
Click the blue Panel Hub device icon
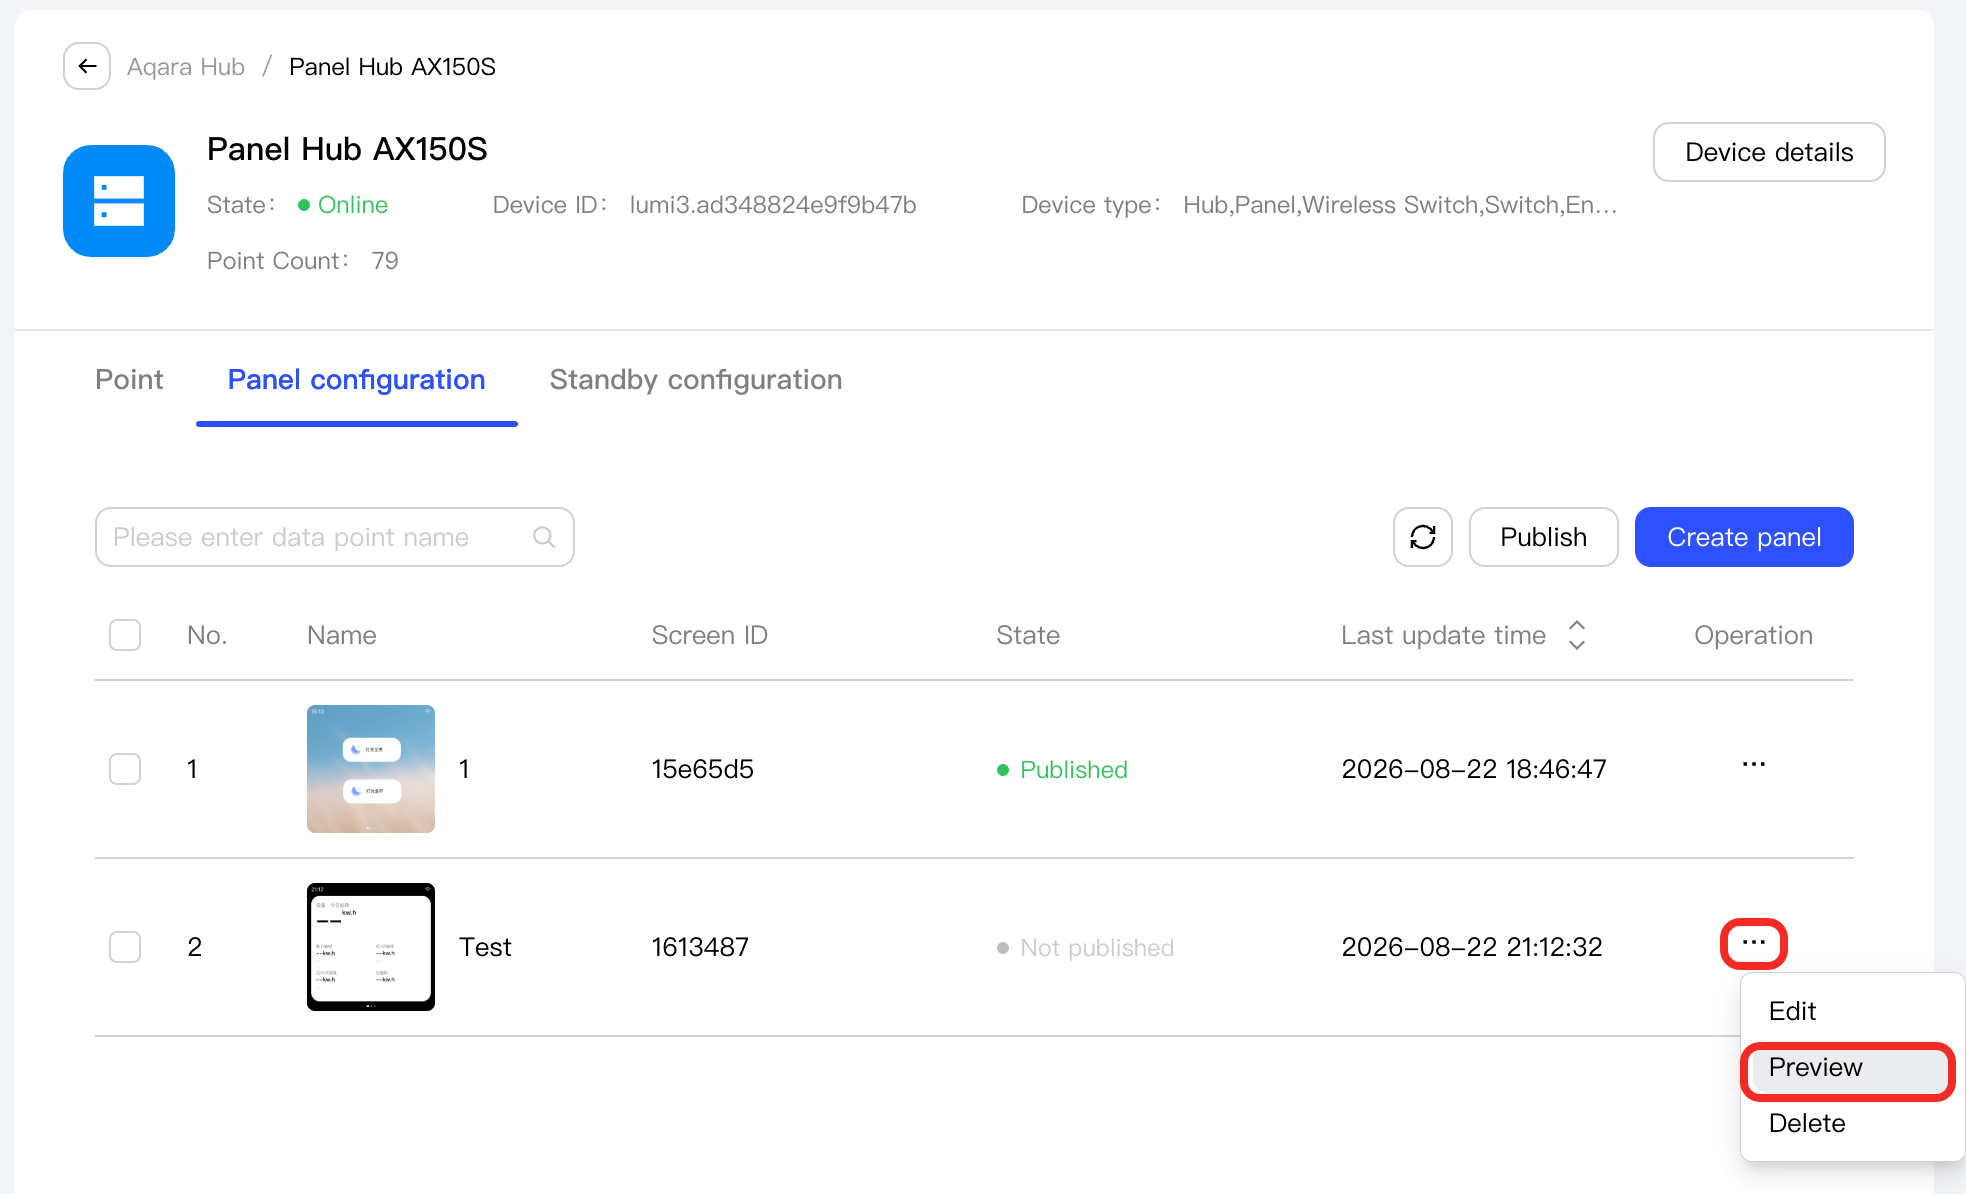119,201
